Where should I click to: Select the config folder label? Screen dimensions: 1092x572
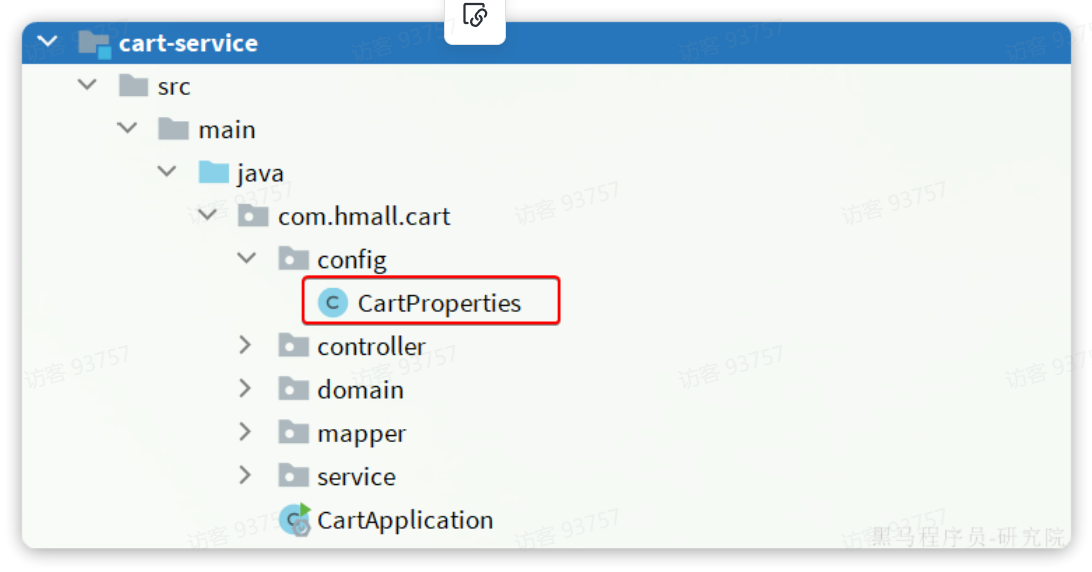coord(352,260)
